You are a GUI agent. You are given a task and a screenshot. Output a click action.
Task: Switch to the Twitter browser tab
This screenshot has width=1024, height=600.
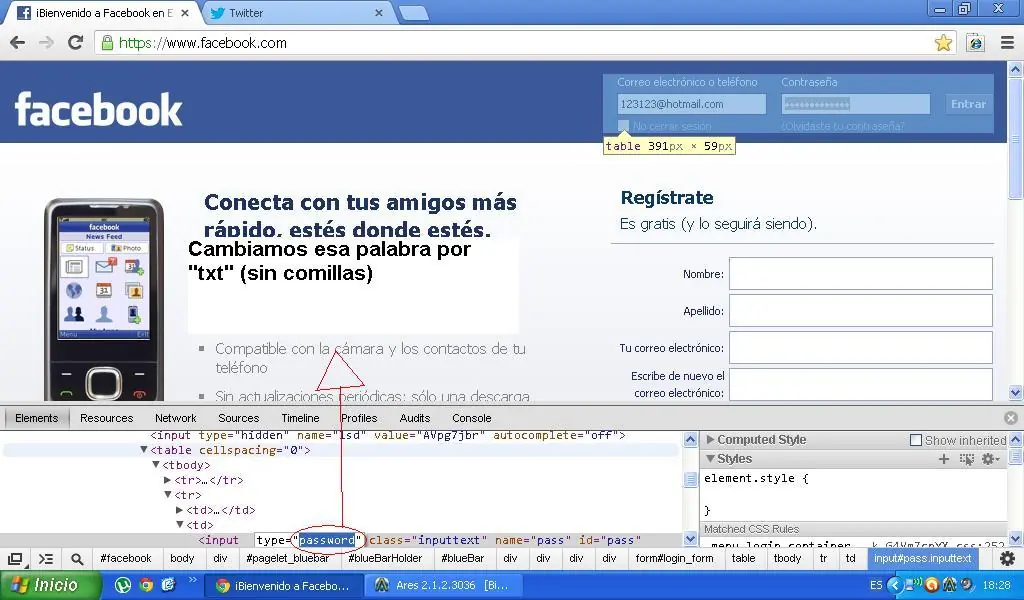tap(297, 13)
